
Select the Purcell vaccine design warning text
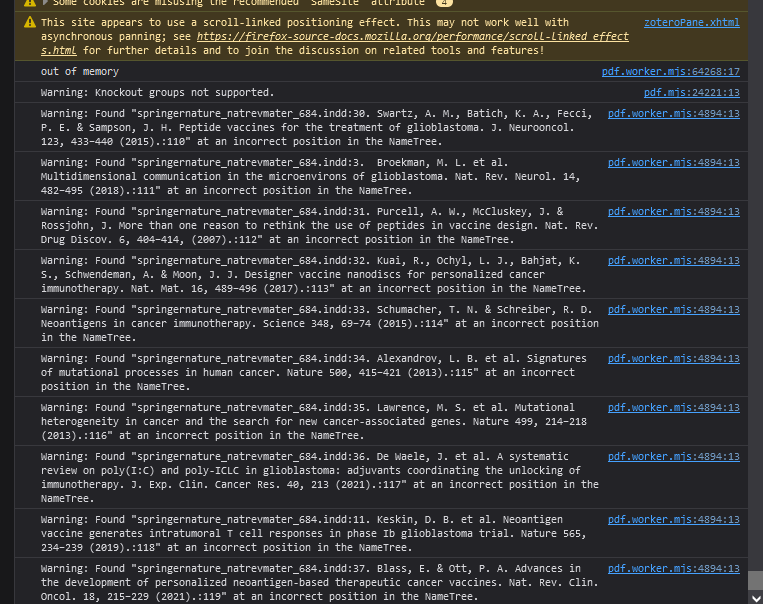tap(320, 226)
